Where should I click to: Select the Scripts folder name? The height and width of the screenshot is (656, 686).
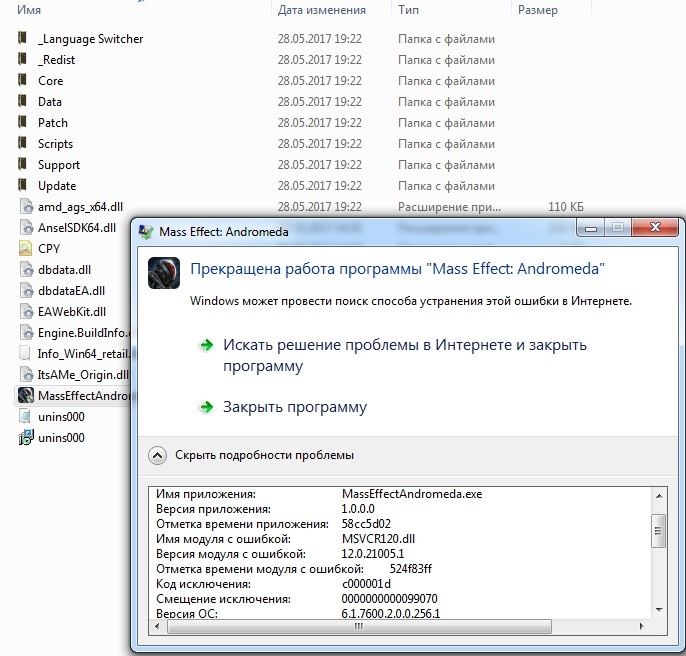click(x=56, y=144)
